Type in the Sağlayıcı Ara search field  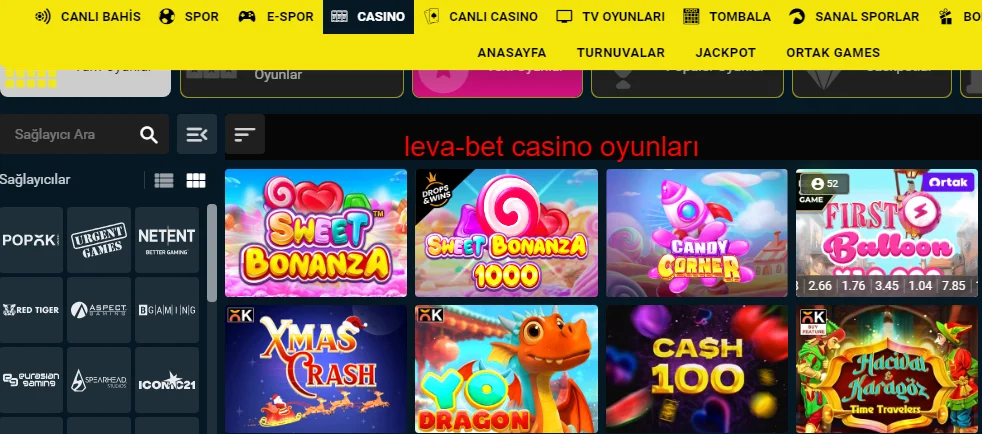72,134
